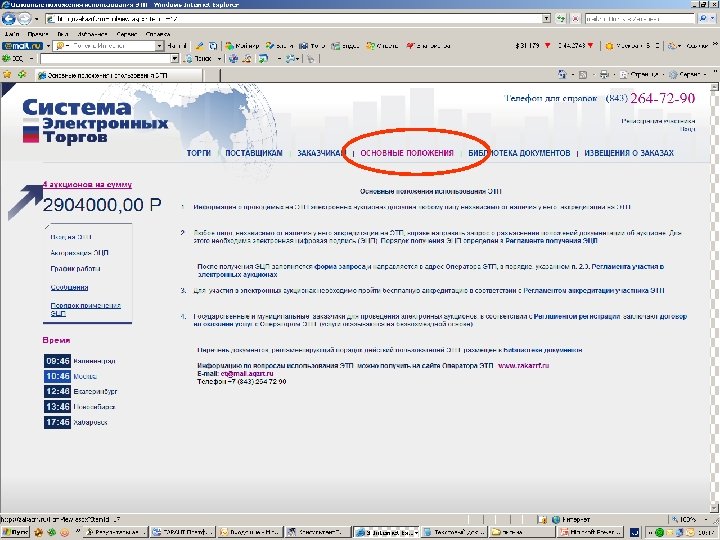Click the dollar currency rate indicator

[x=533, y=45]
